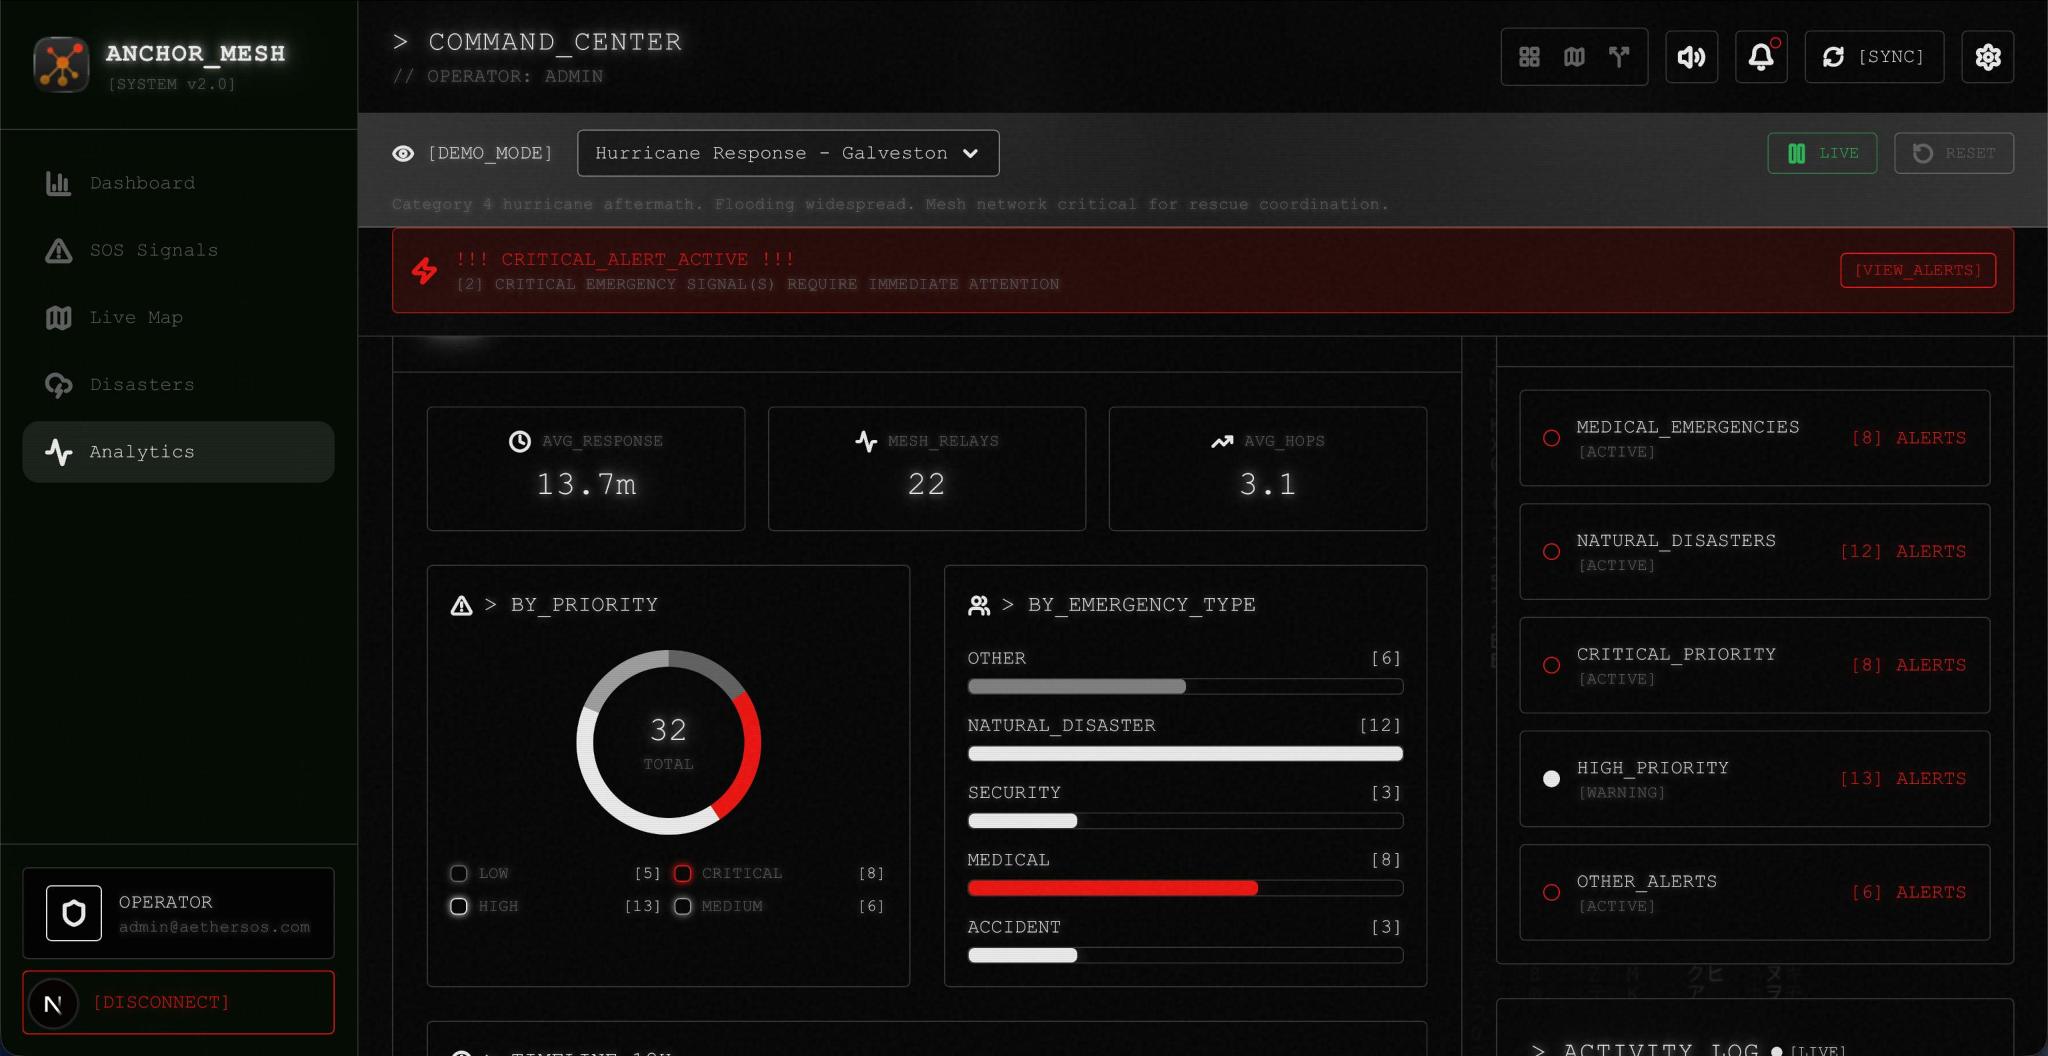Image resolution: width=2048 pixels, height=1056 pixels.
Task: Select the HIGH_PRIORITY white status dot
Action: 1551,779
